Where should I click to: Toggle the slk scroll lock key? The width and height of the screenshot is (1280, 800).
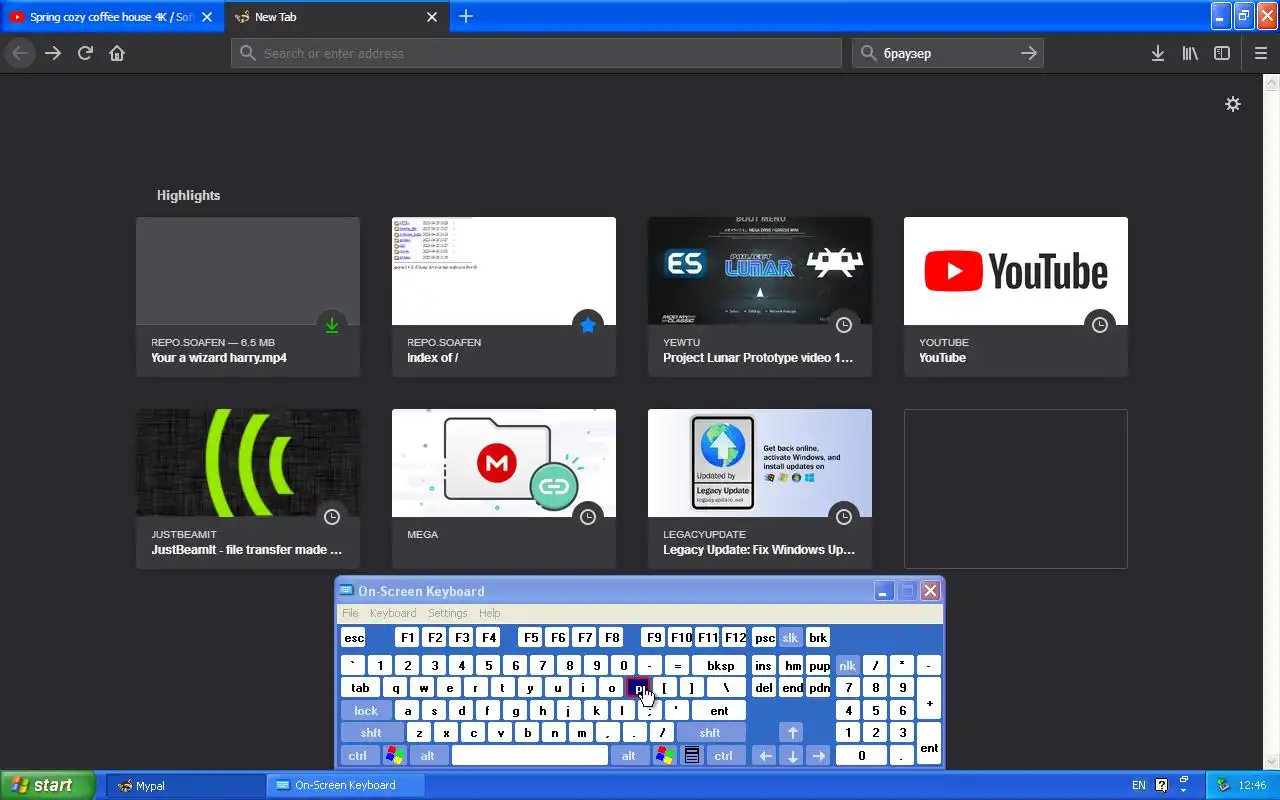click(x=791, y=638)
